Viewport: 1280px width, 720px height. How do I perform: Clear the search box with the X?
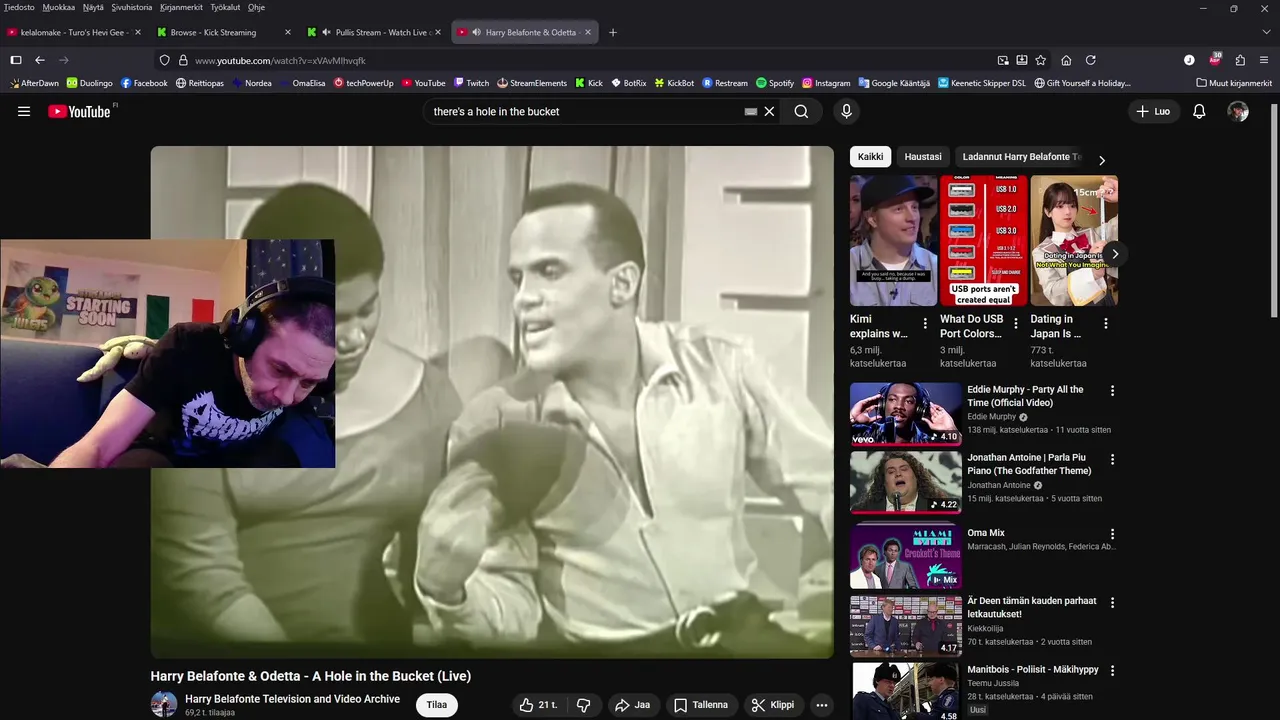pyautogui.click(x=769, y=111)
